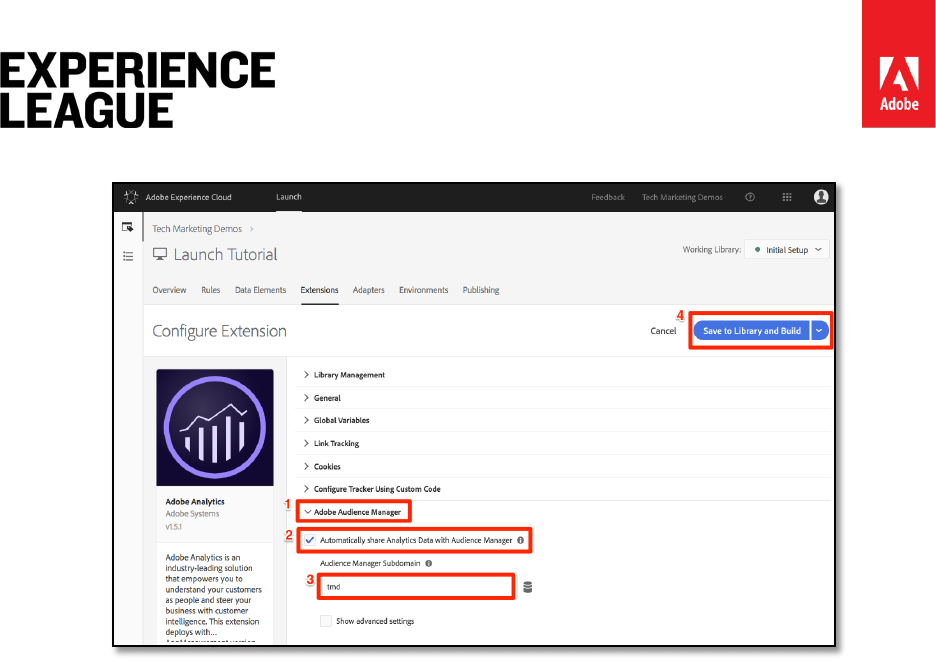Open the user profile avatar icon

821,196
